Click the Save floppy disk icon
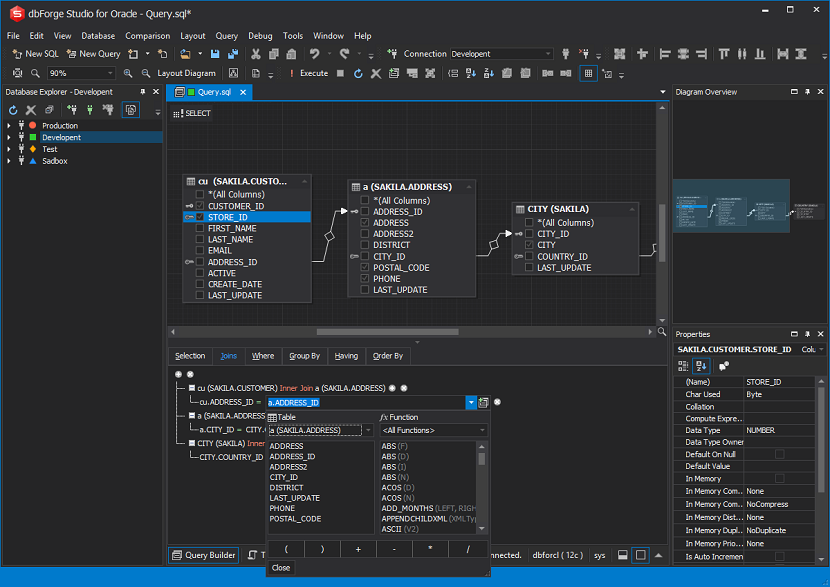Viewport: 830px width, 587px height. pyautogui.click(x=215, y=53)
